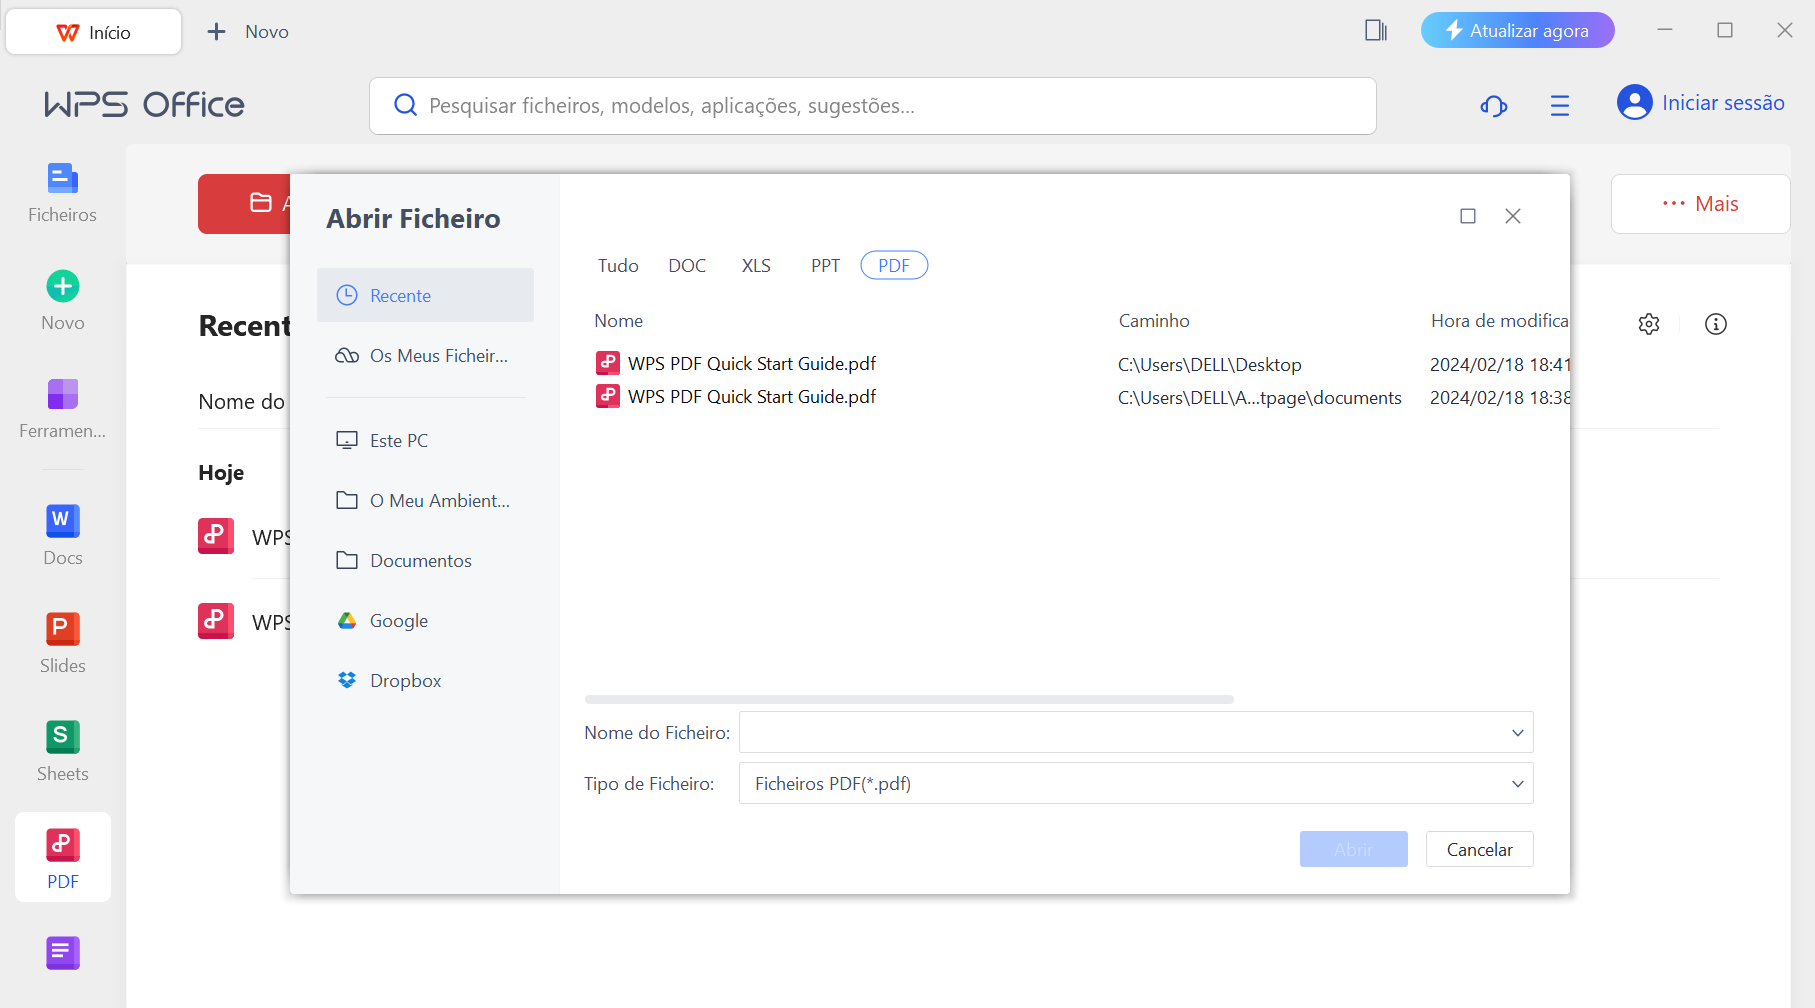The width and height of the screenshot is (1815, 1008).
Task: Switch to the PPT filter tab
Action: [x=825, y=265]
